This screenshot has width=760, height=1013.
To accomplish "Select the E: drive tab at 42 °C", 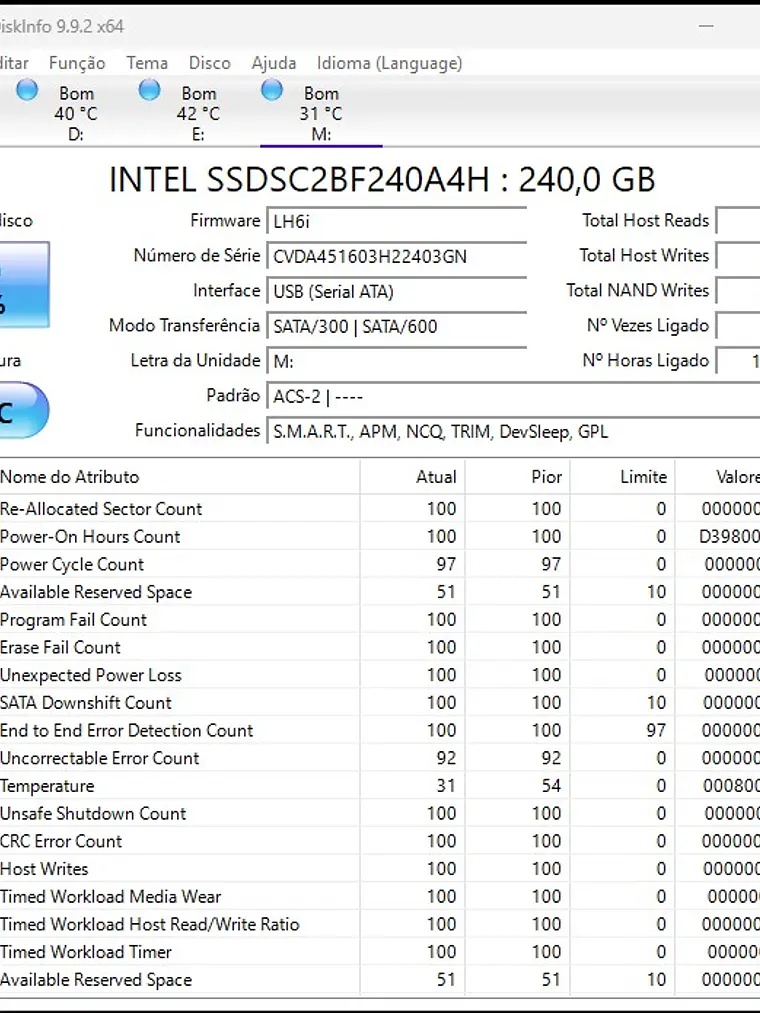I will (x=198, y=112).
